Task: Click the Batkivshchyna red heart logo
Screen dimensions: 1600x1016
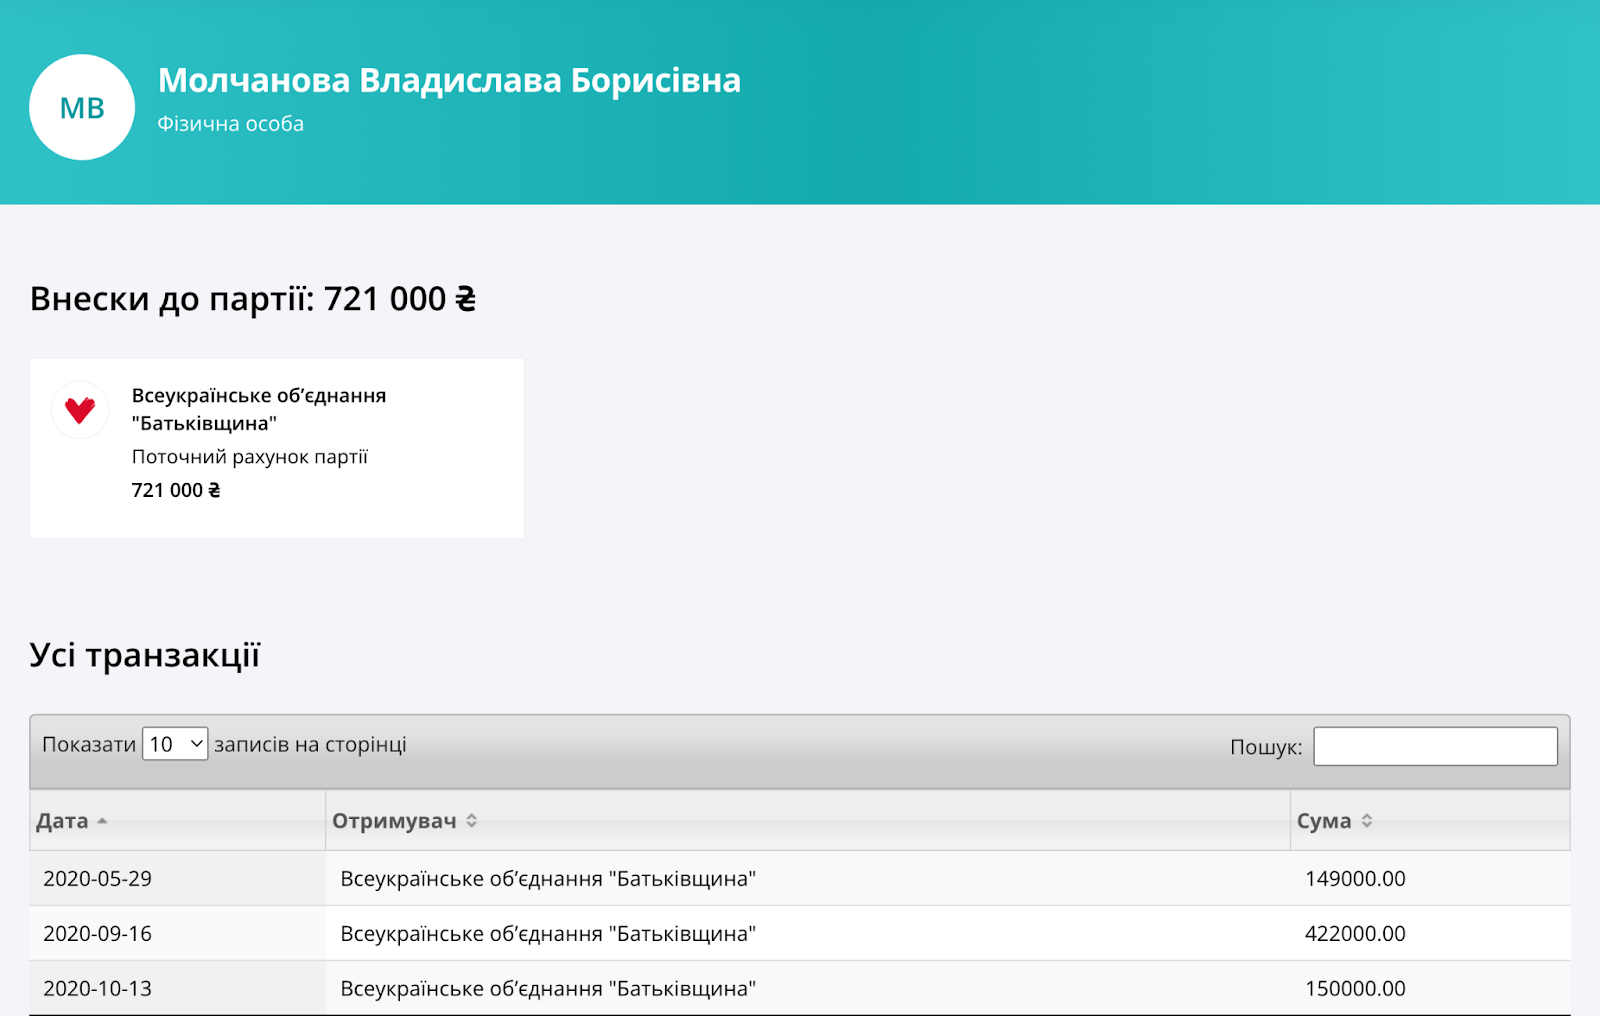Action: (x=80, y=410)
